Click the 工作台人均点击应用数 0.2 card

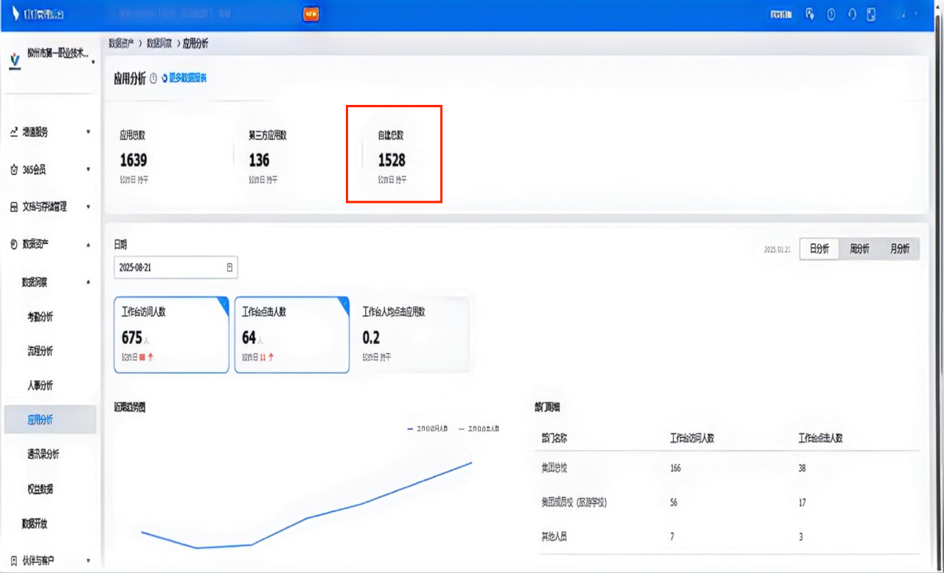coord(412,335)
